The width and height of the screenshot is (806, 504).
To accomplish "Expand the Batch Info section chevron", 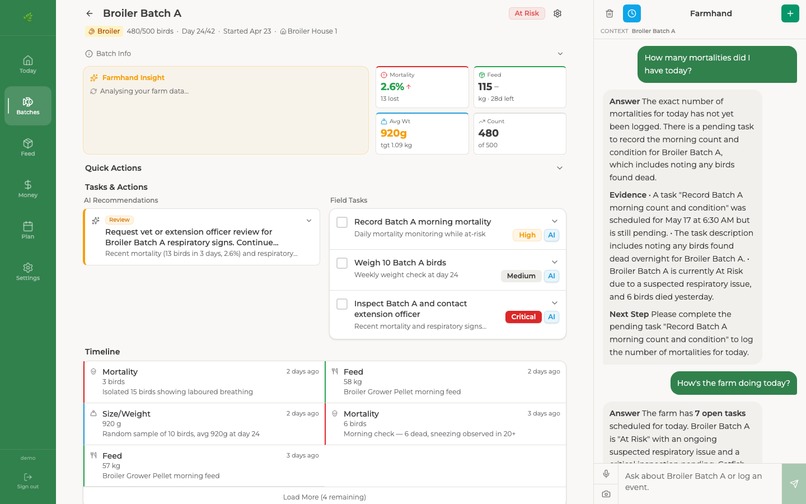I will [560, 53].
